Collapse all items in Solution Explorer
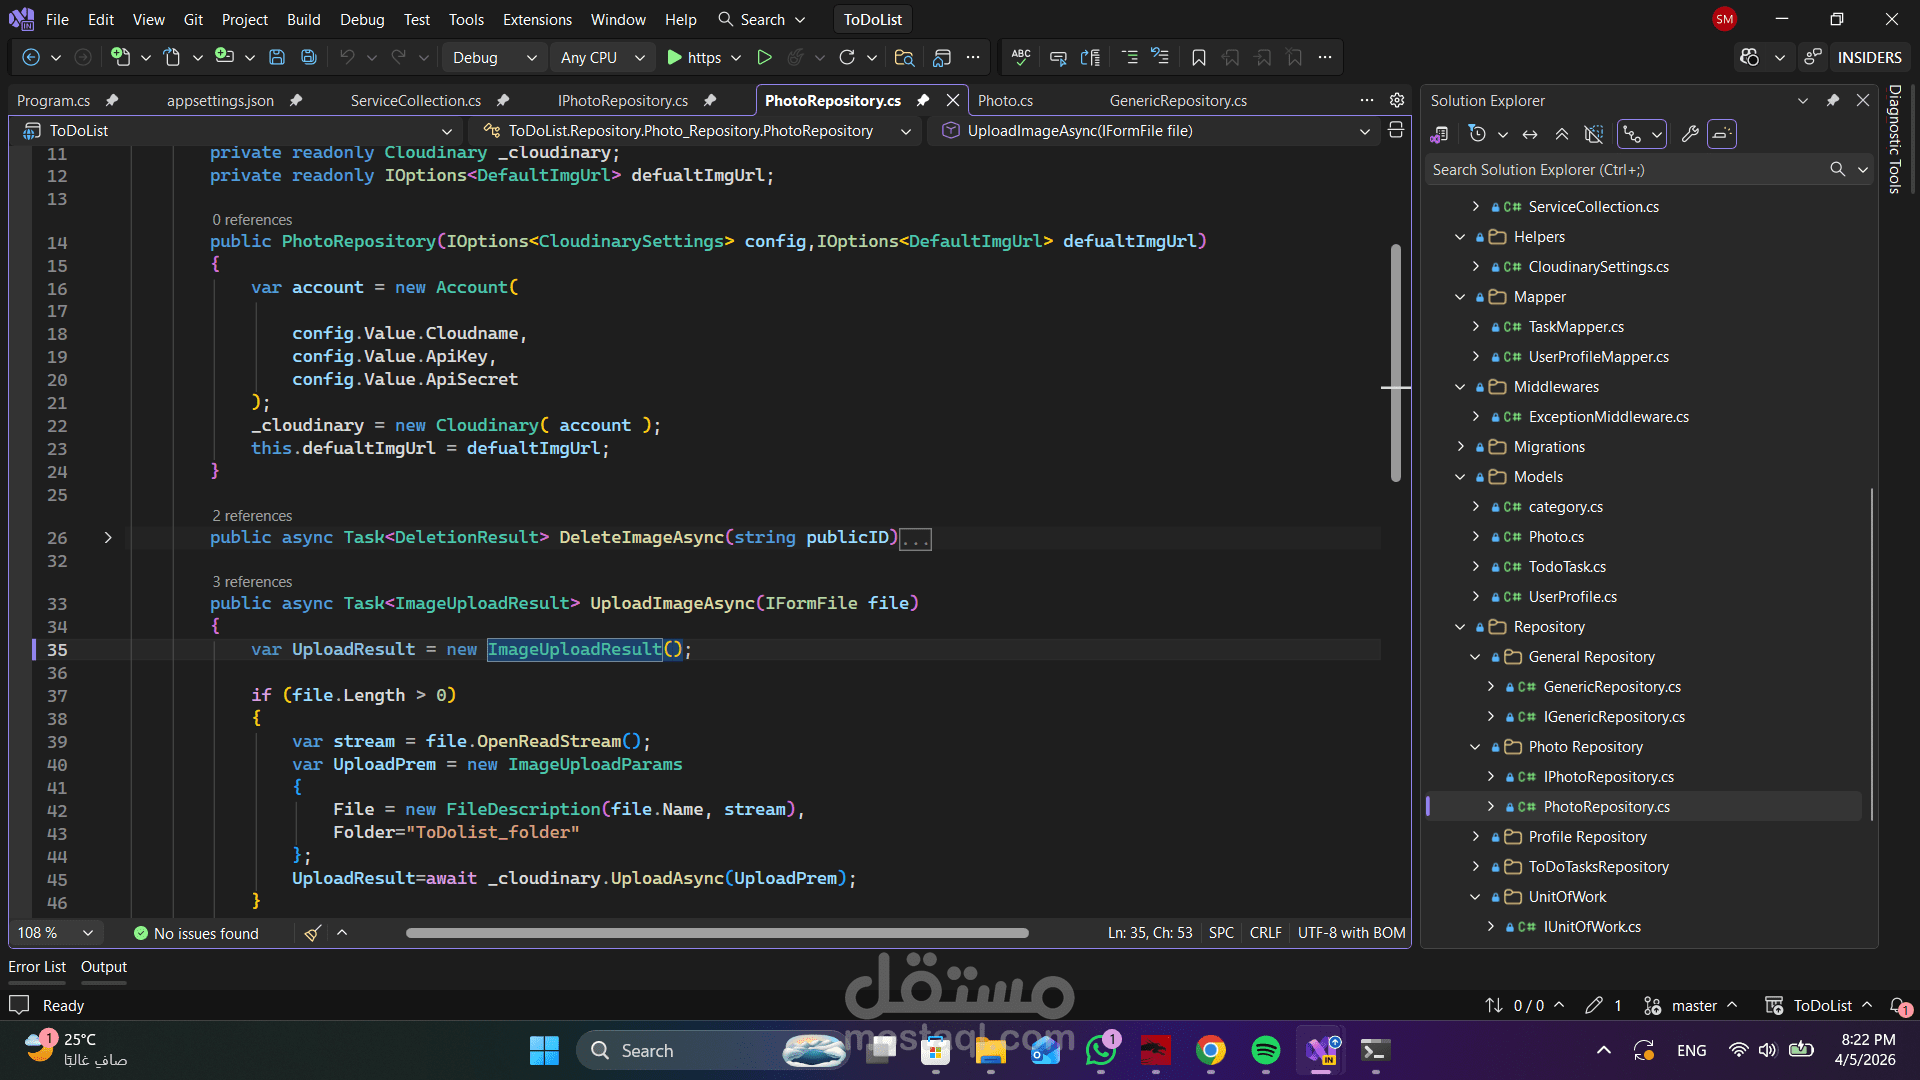This screenshot has height=1080, width=1920. coord(1562,134)
